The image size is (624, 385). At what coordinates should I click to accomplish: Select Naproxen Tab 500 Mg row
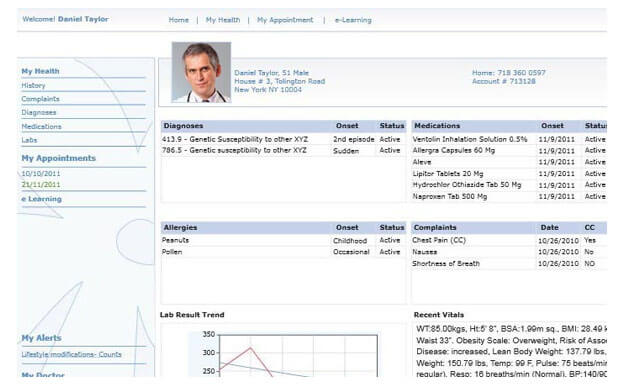(x=509, y=196)
